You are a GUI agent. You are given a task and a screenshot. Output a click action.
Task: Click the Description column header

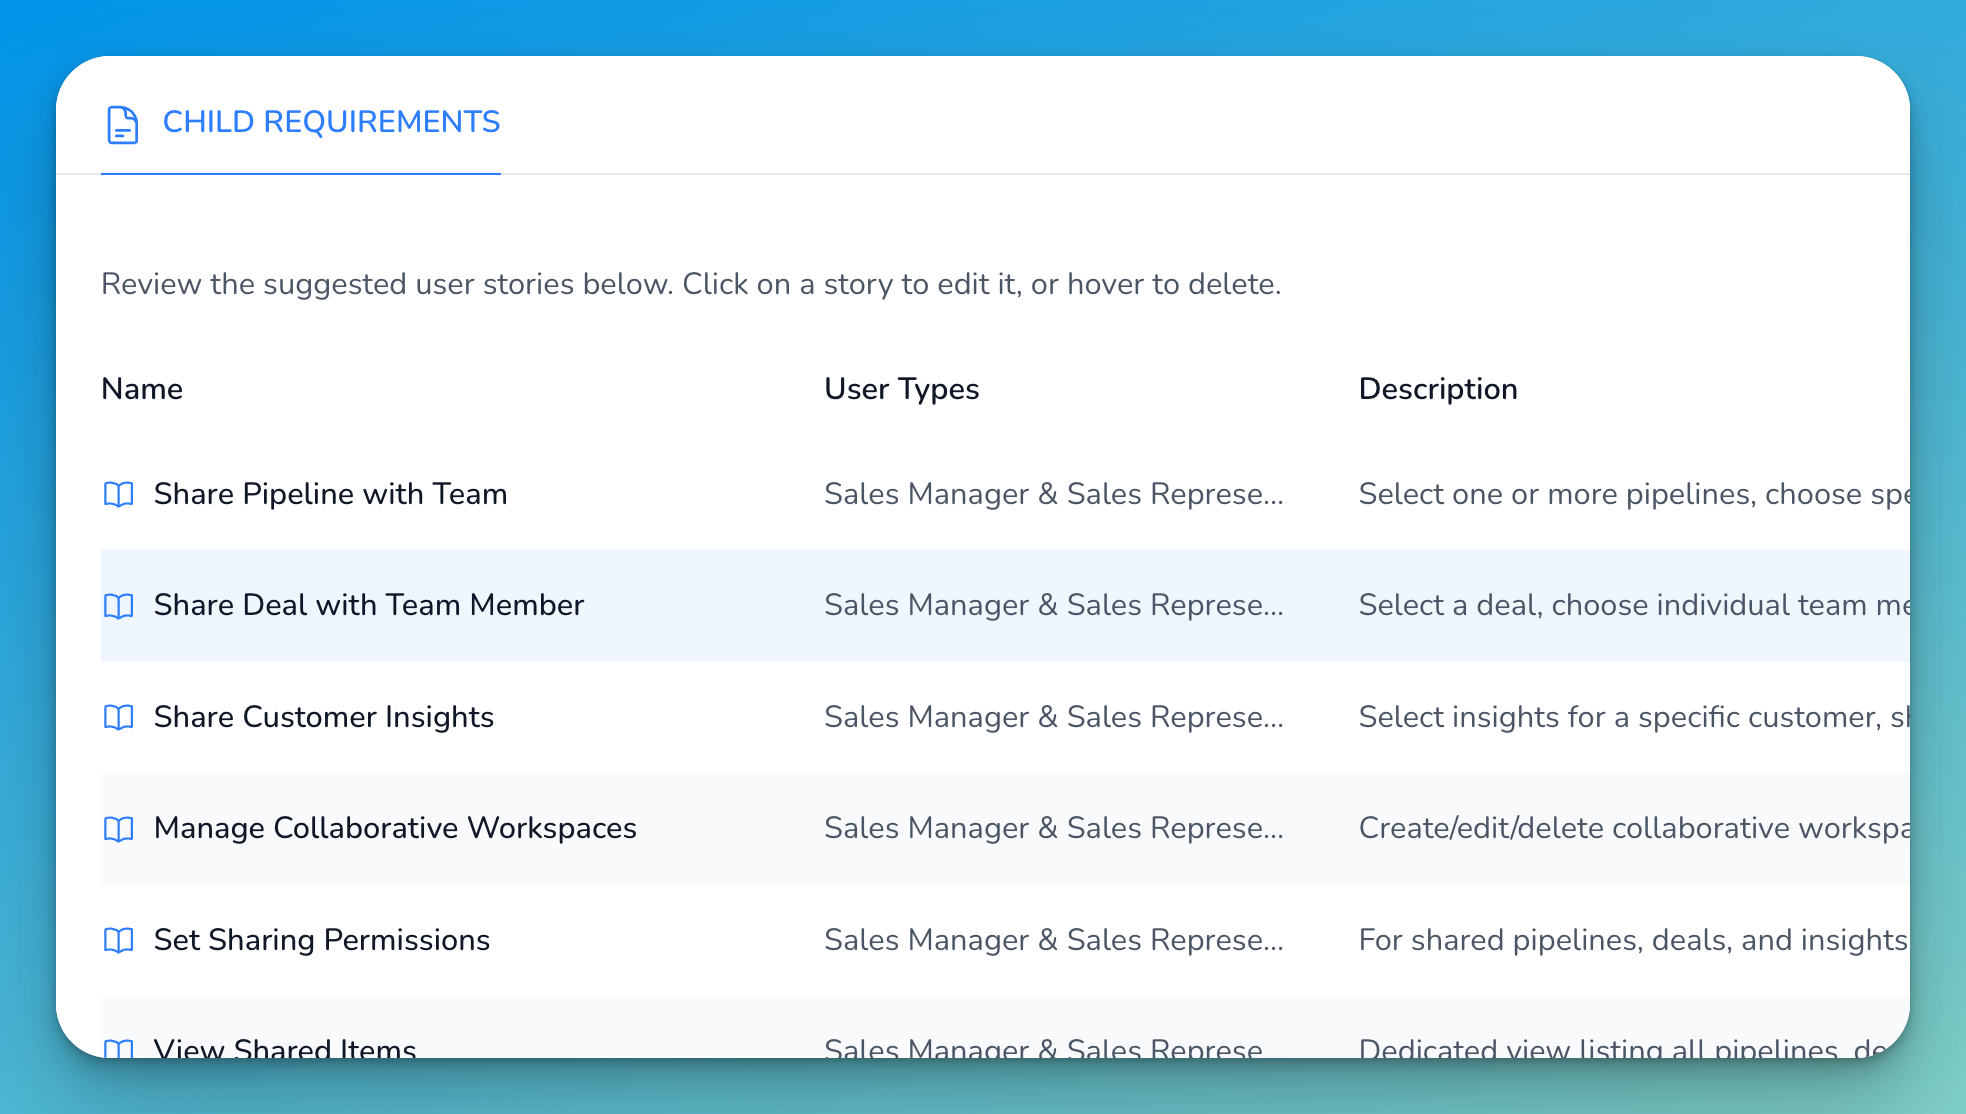point(1438,389)
